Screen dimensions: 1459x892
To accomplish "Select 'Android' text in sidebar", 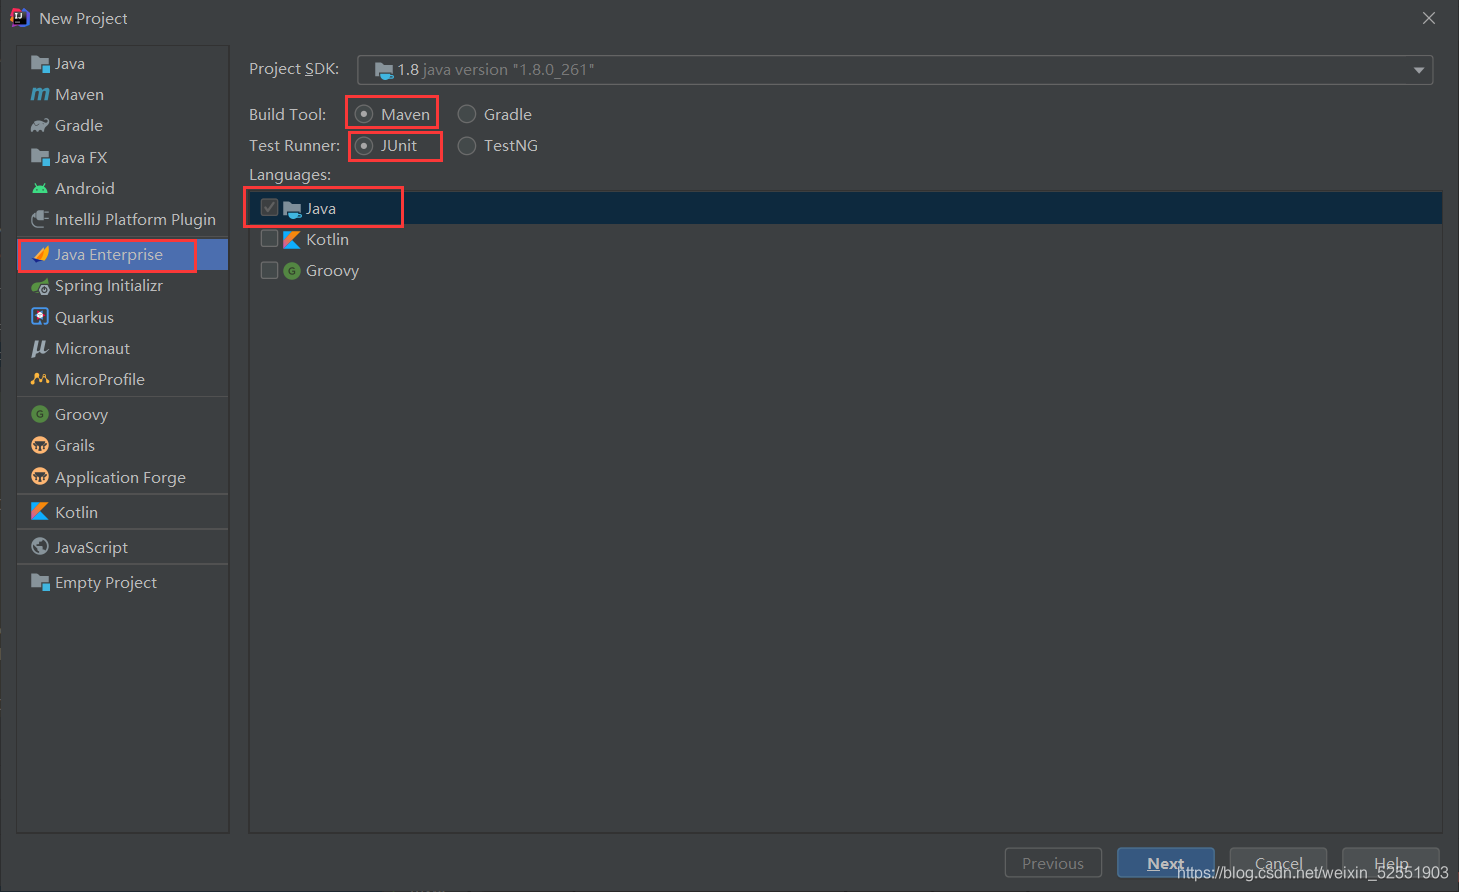I will [x=85, y=188].
